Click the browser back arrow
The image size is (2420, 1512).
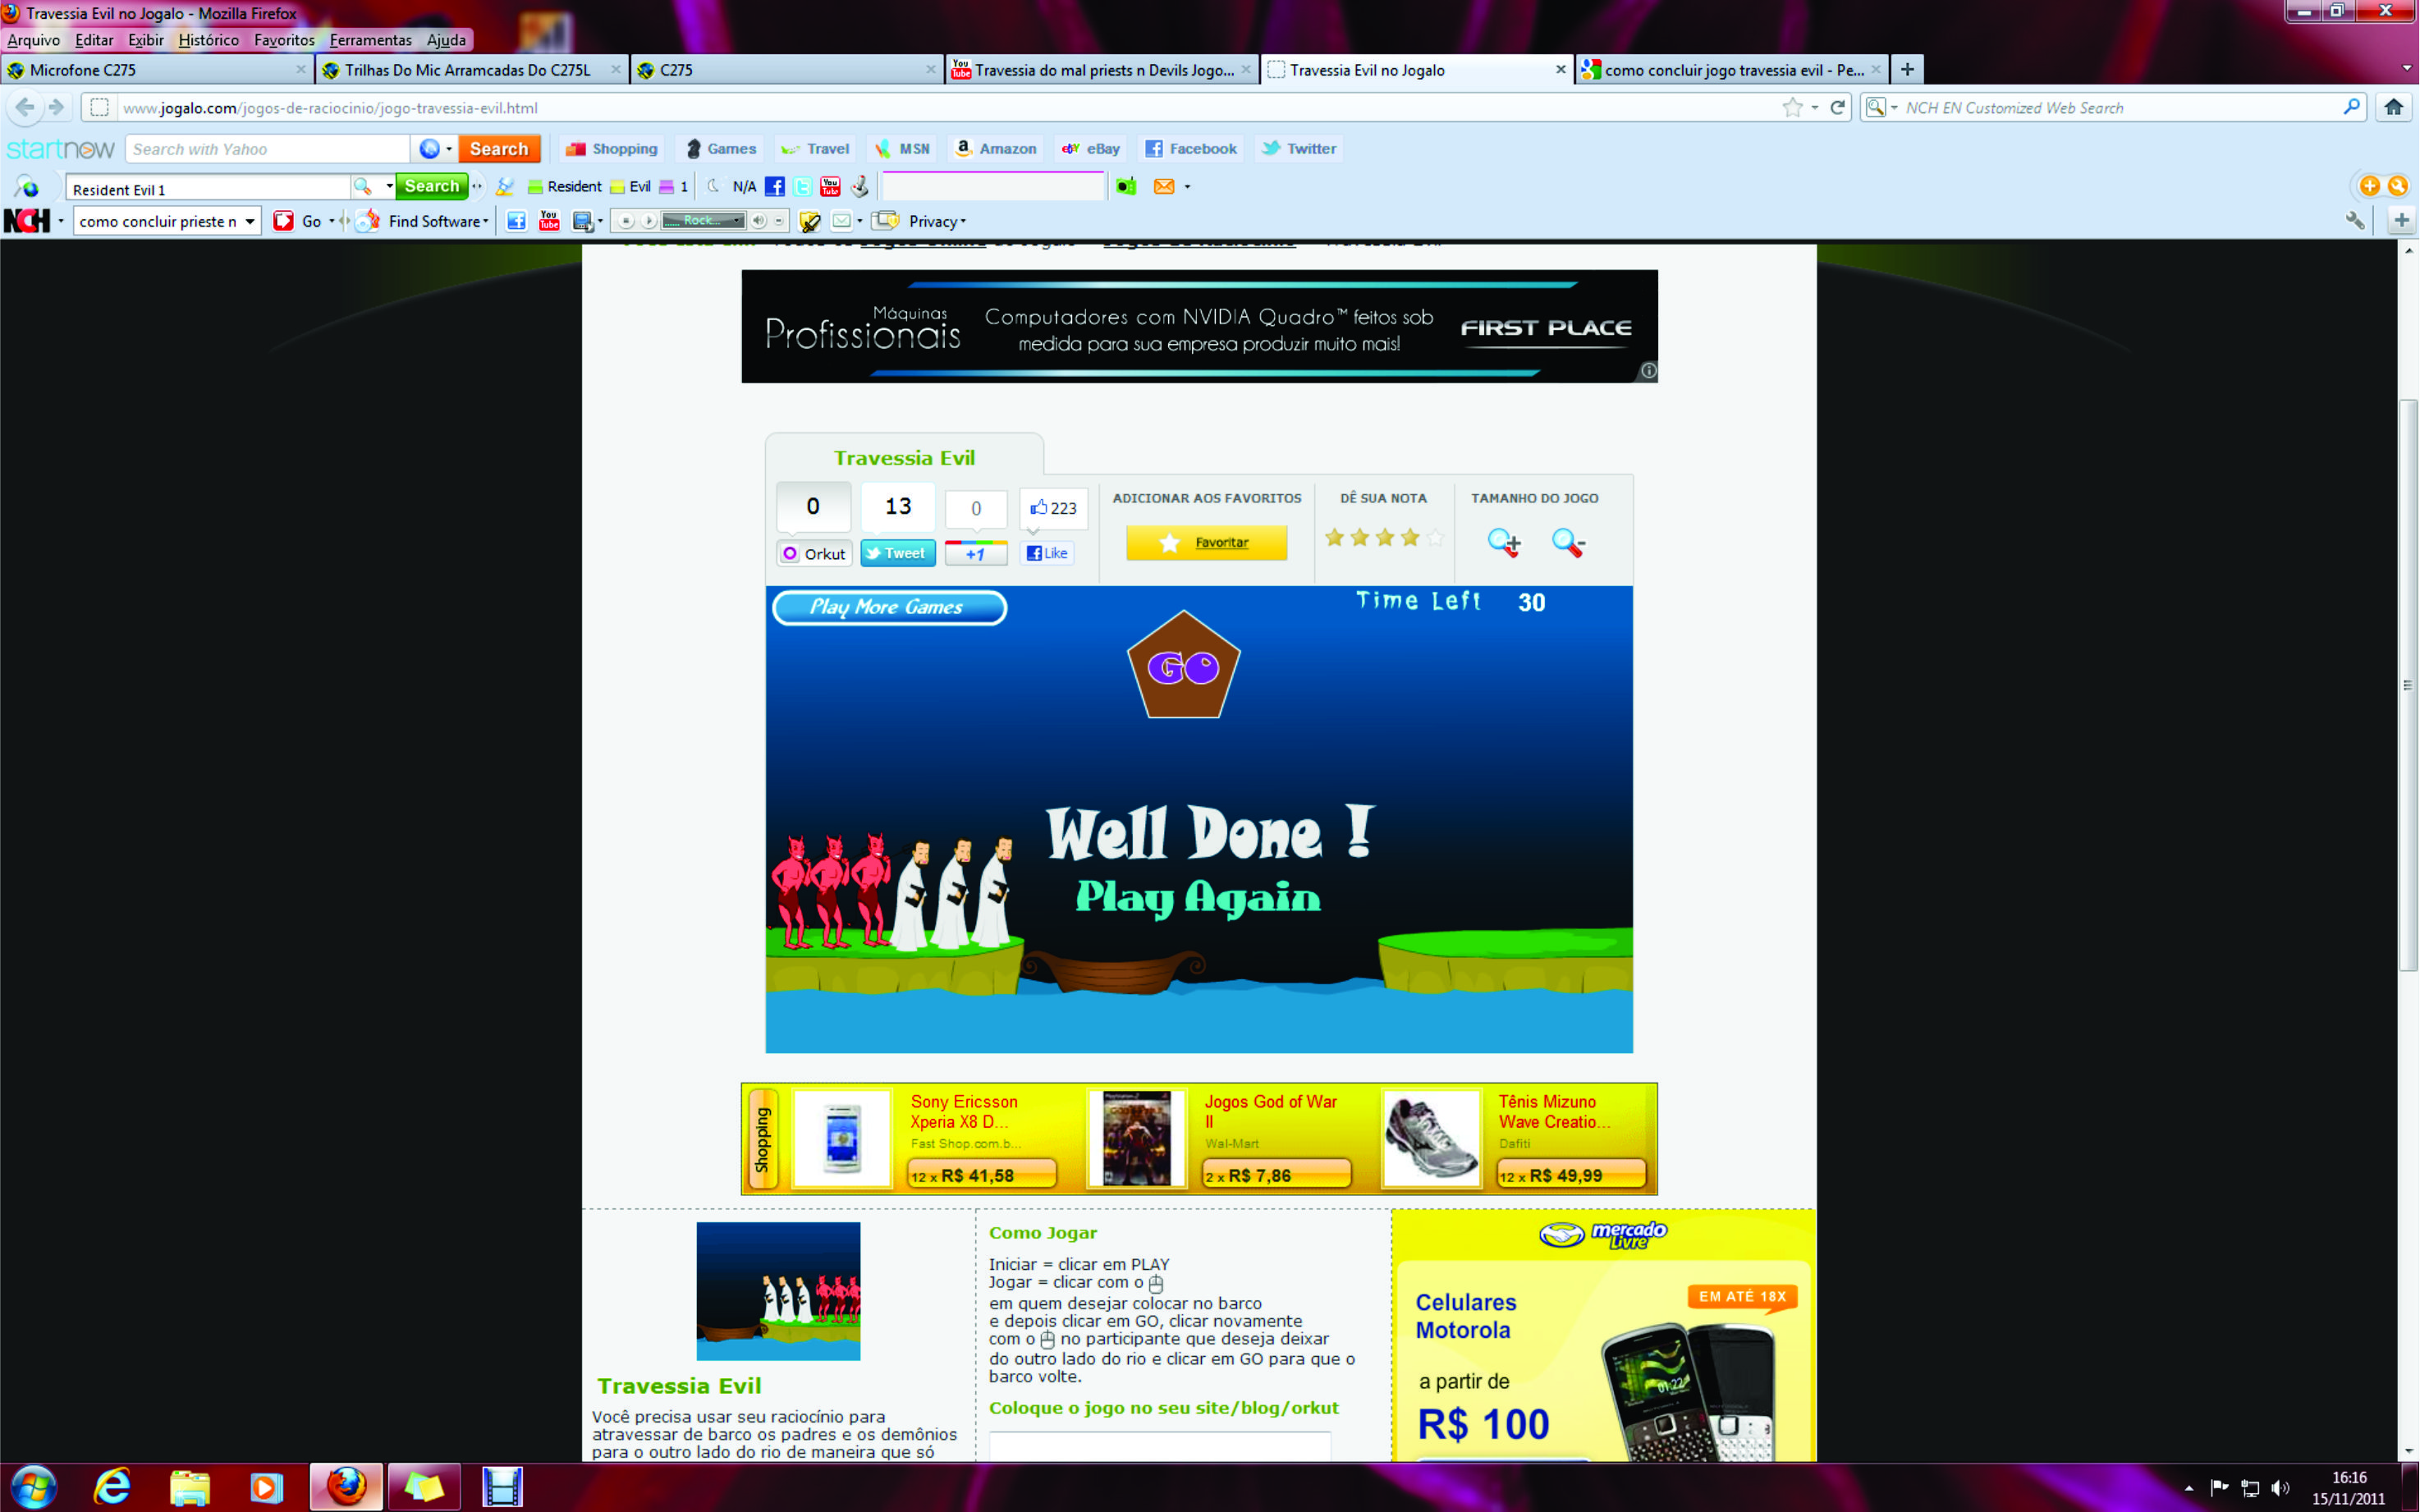(25, 107)
